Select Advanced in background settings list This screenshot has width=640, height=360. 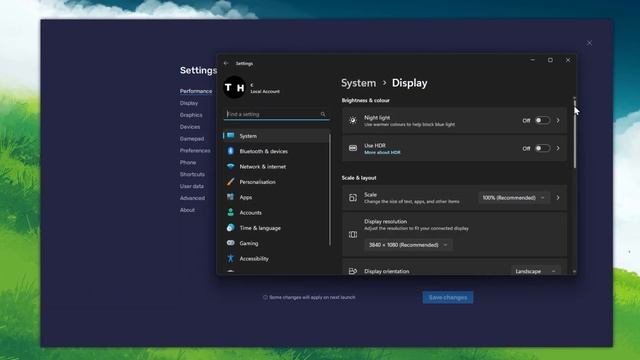(x=192, y=198)
